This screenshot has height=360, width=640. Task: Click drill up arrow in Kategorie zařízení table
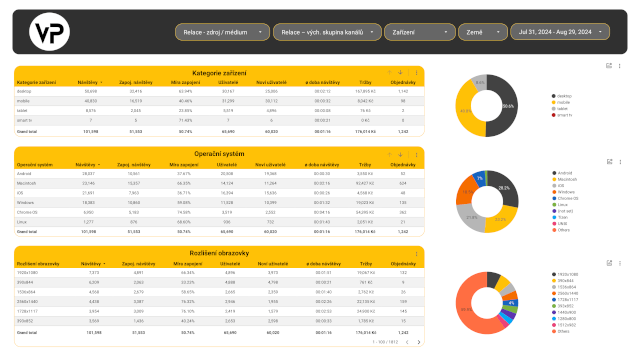[389, 73]
